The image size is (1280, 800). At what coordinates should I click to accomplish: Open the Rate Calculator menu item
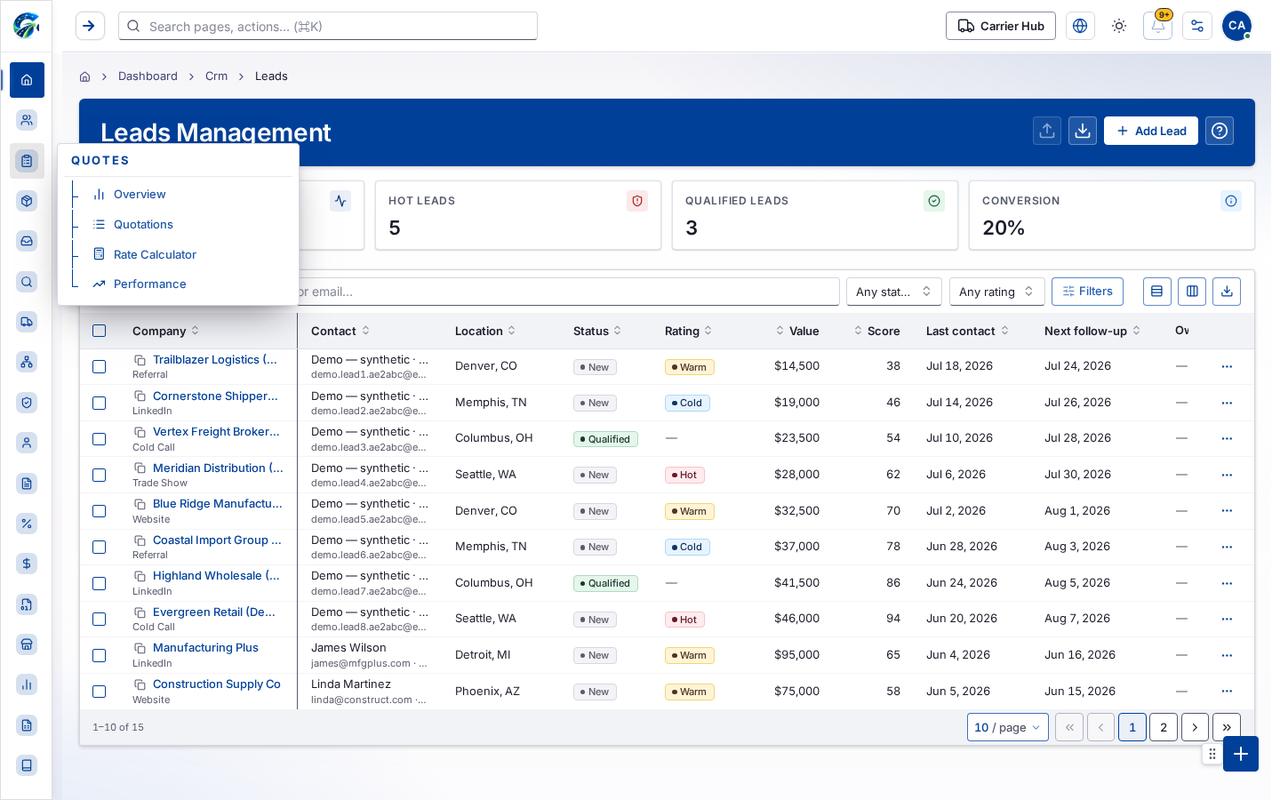(x=155, y=254)
